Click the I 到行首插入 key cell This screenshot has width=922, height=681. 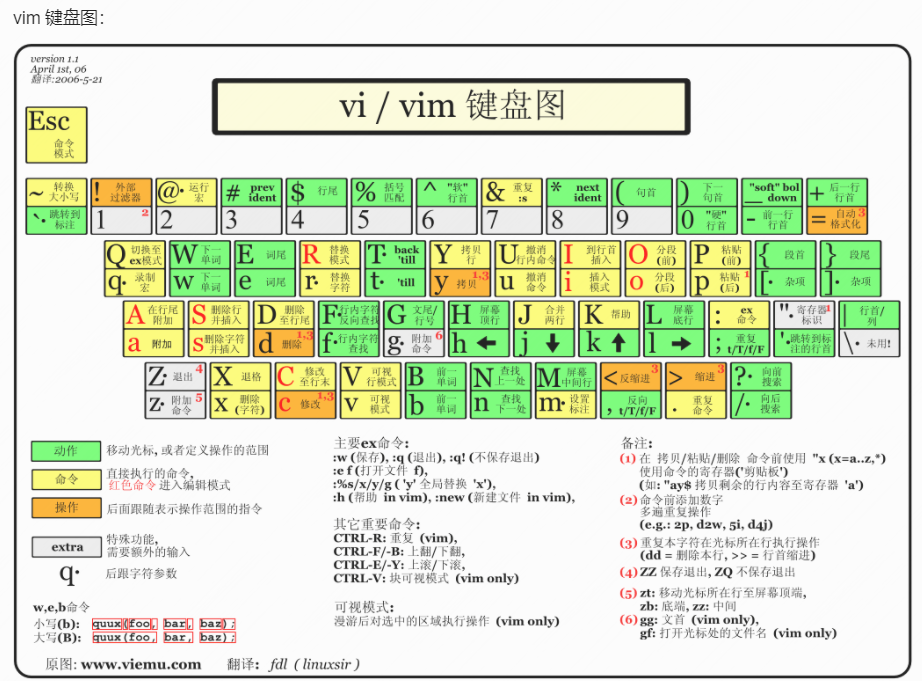[590, 255]
